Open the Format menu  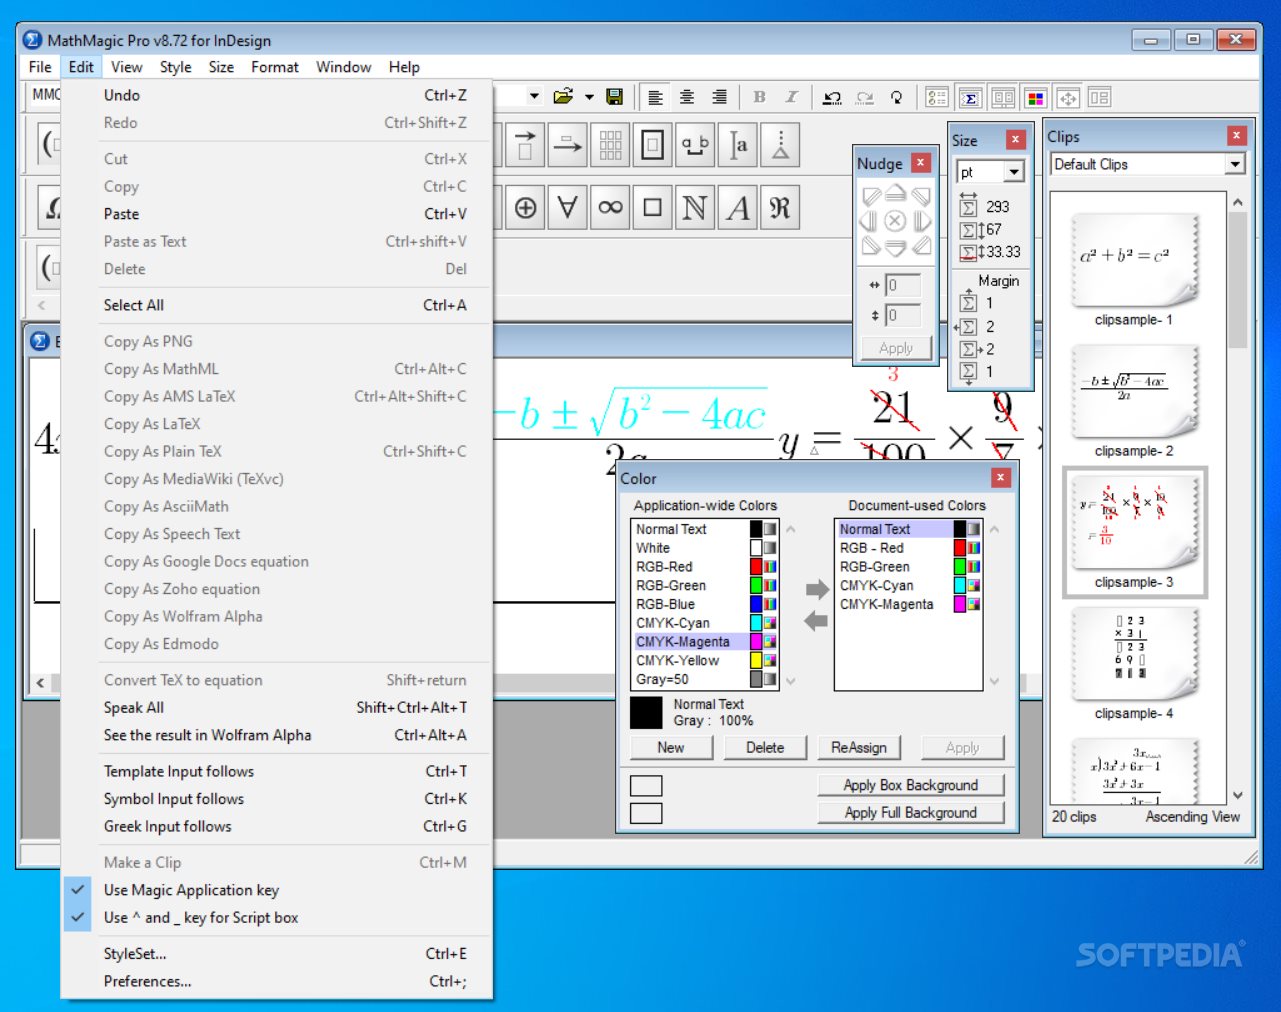(275, 67)
